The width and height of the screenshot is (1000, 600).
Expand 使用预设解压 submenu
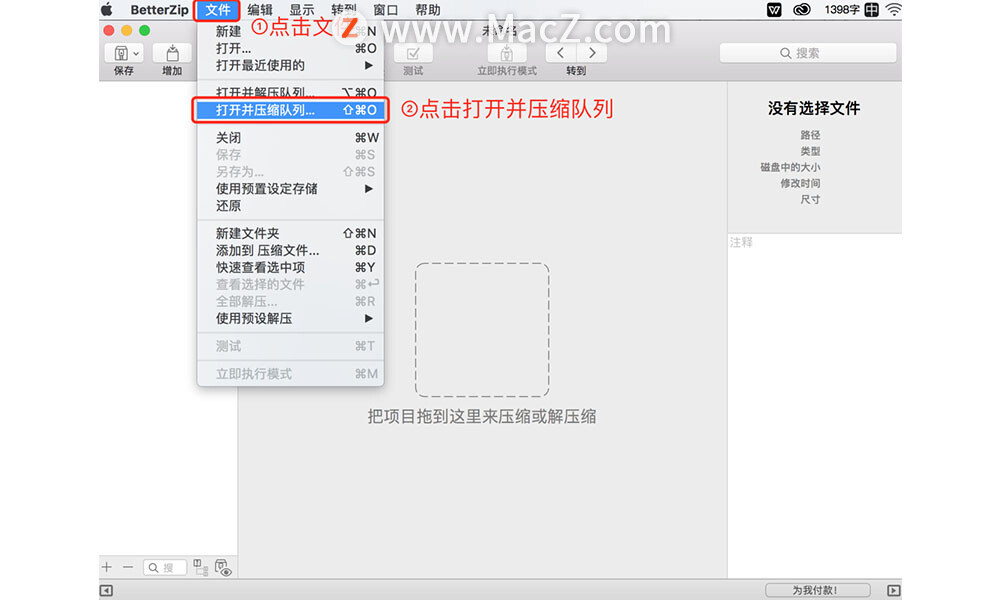[x=291, y=318]
